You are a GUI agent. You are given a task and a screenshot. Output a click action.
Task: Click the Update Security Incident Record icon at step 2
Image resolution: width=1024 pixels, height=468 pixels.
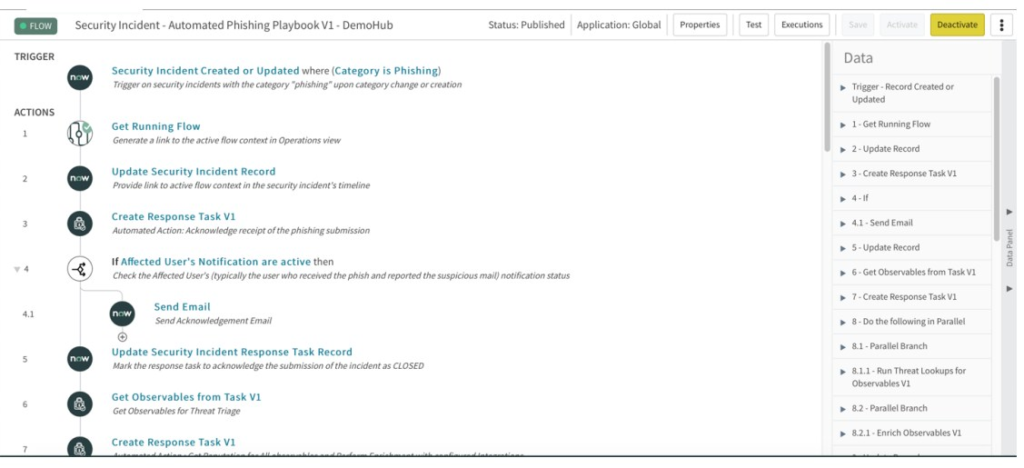(80, 178)
